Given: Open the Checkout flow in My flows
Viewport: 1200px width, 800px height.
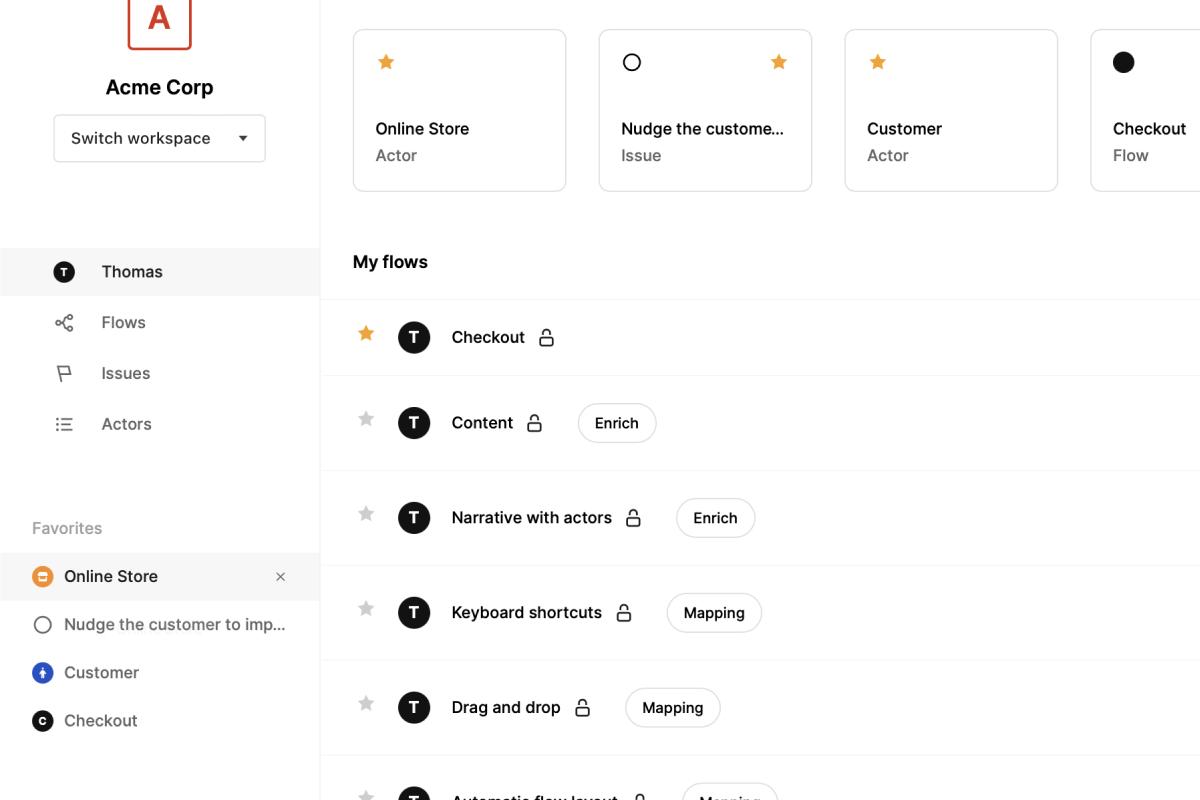Looking at the screenshot, I should [x=488, y=338].
